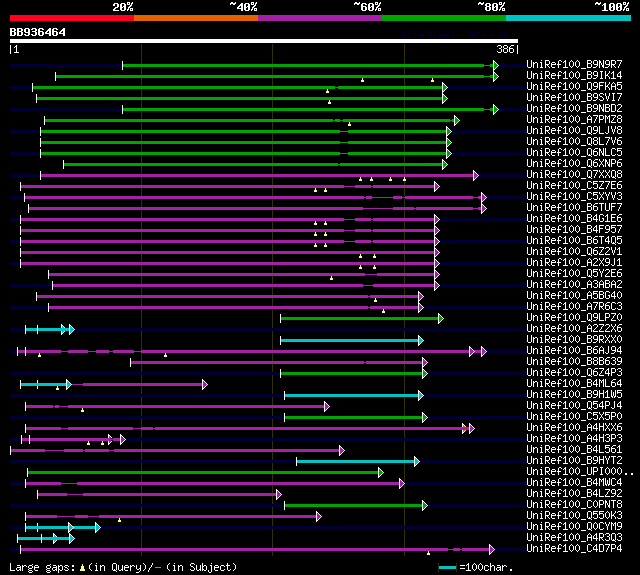
Task: Pick the UniRef100_B8B639 entry
Action: tap(574, 362)
